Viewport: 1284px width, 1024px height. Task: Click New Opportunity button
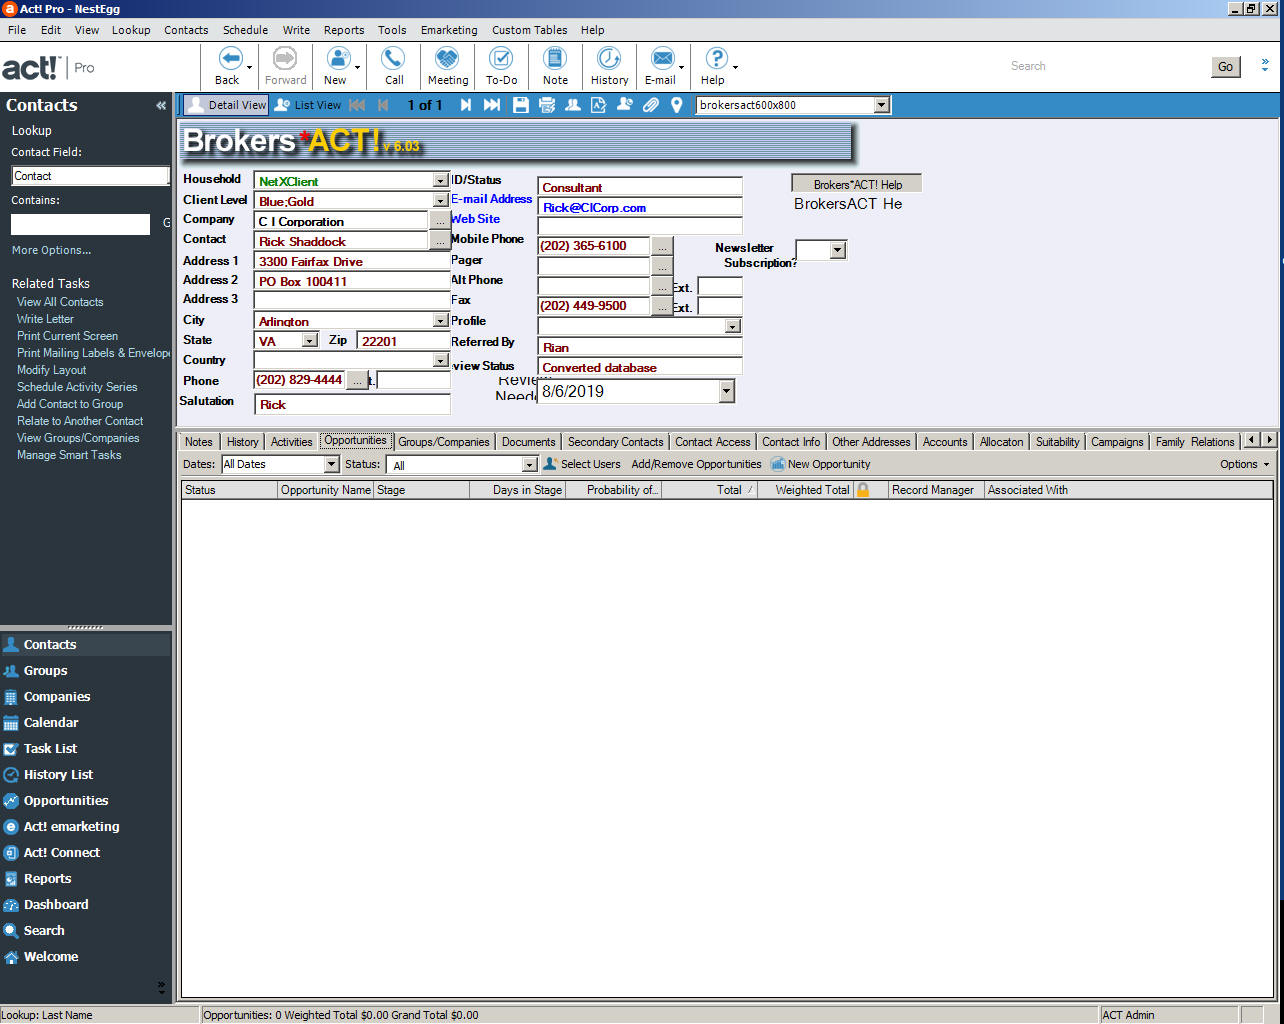tap(820, 464)
